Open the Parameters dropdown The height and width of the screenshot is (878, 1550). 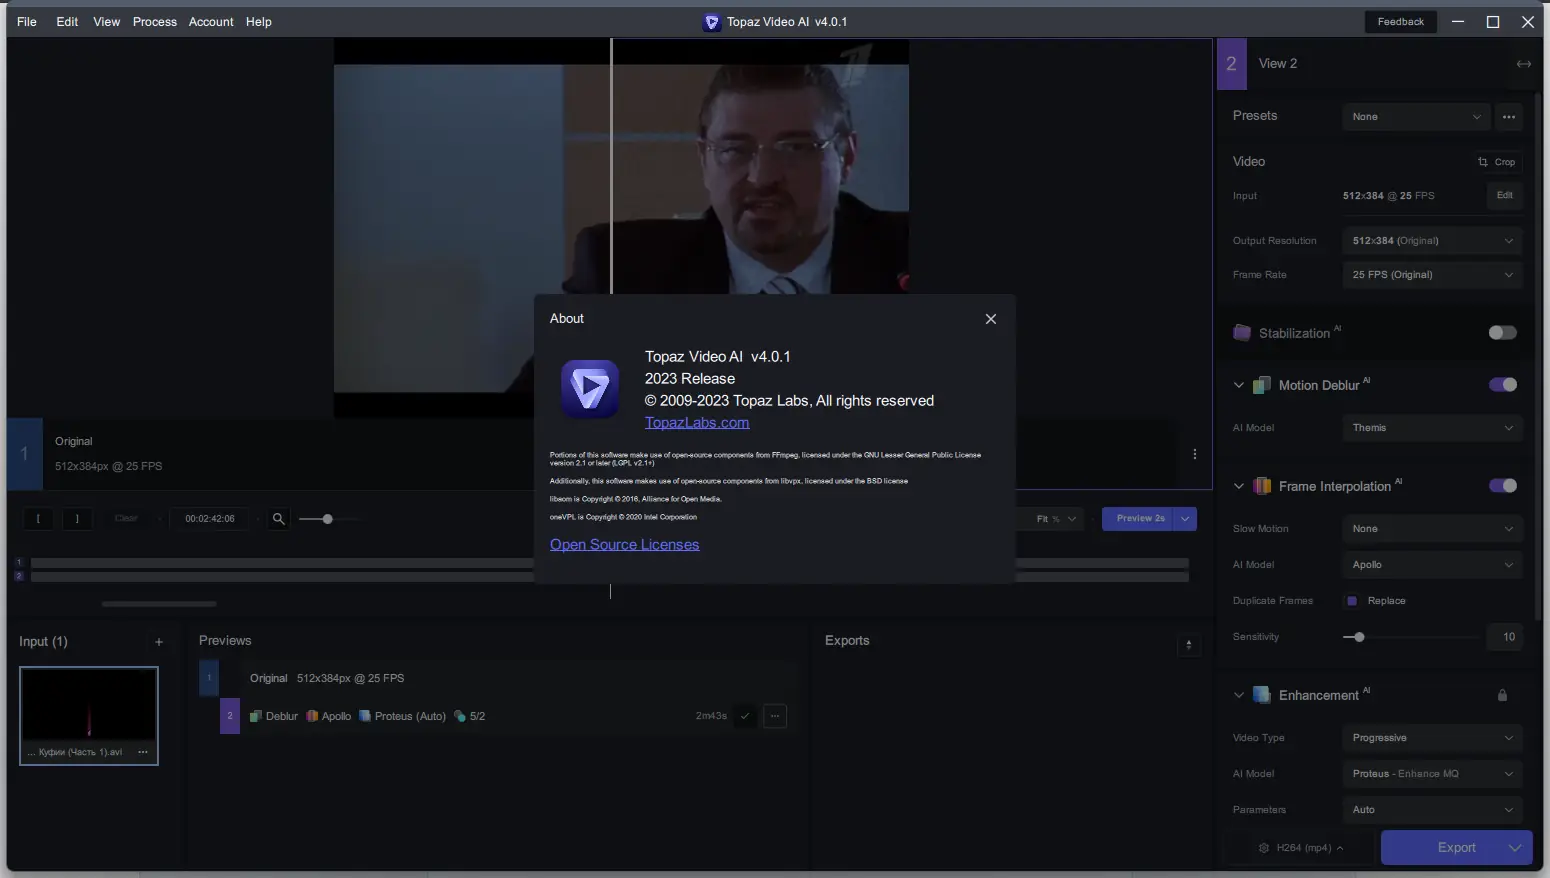click(x=1432, y=810)
